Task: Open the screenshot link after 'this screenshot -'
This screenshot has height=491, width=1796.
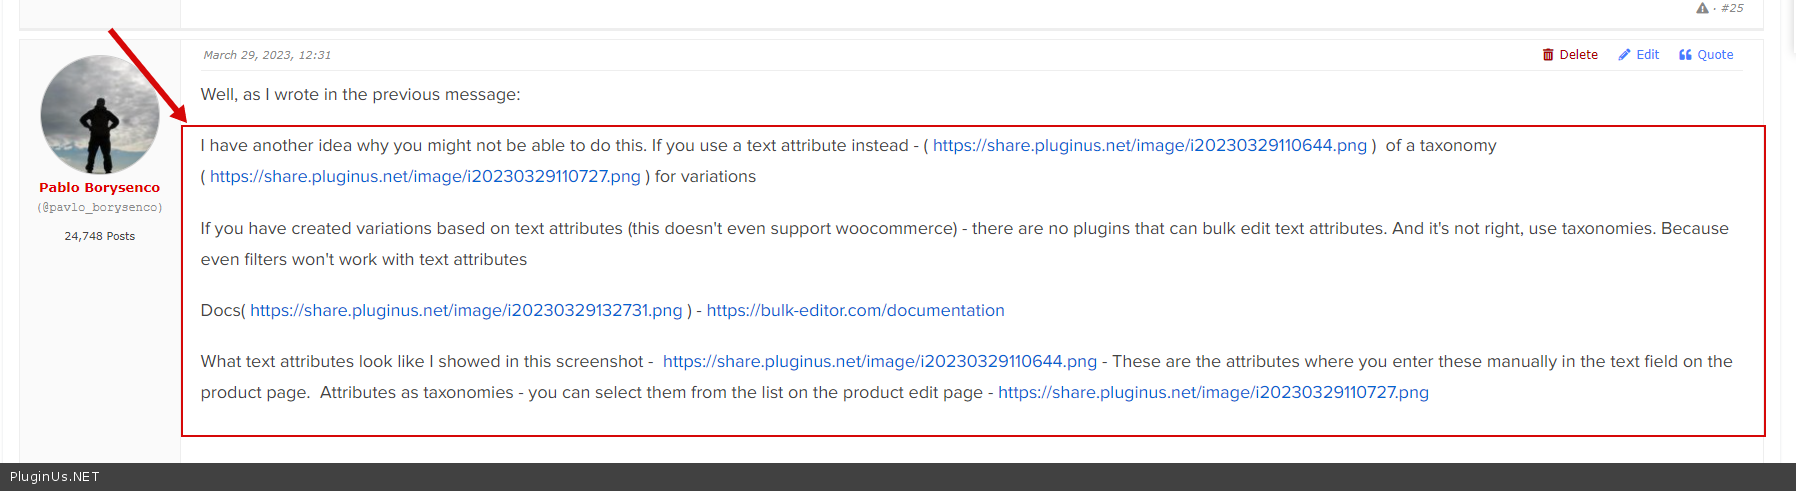Action: pyautogui.click(x=879, y=361)
